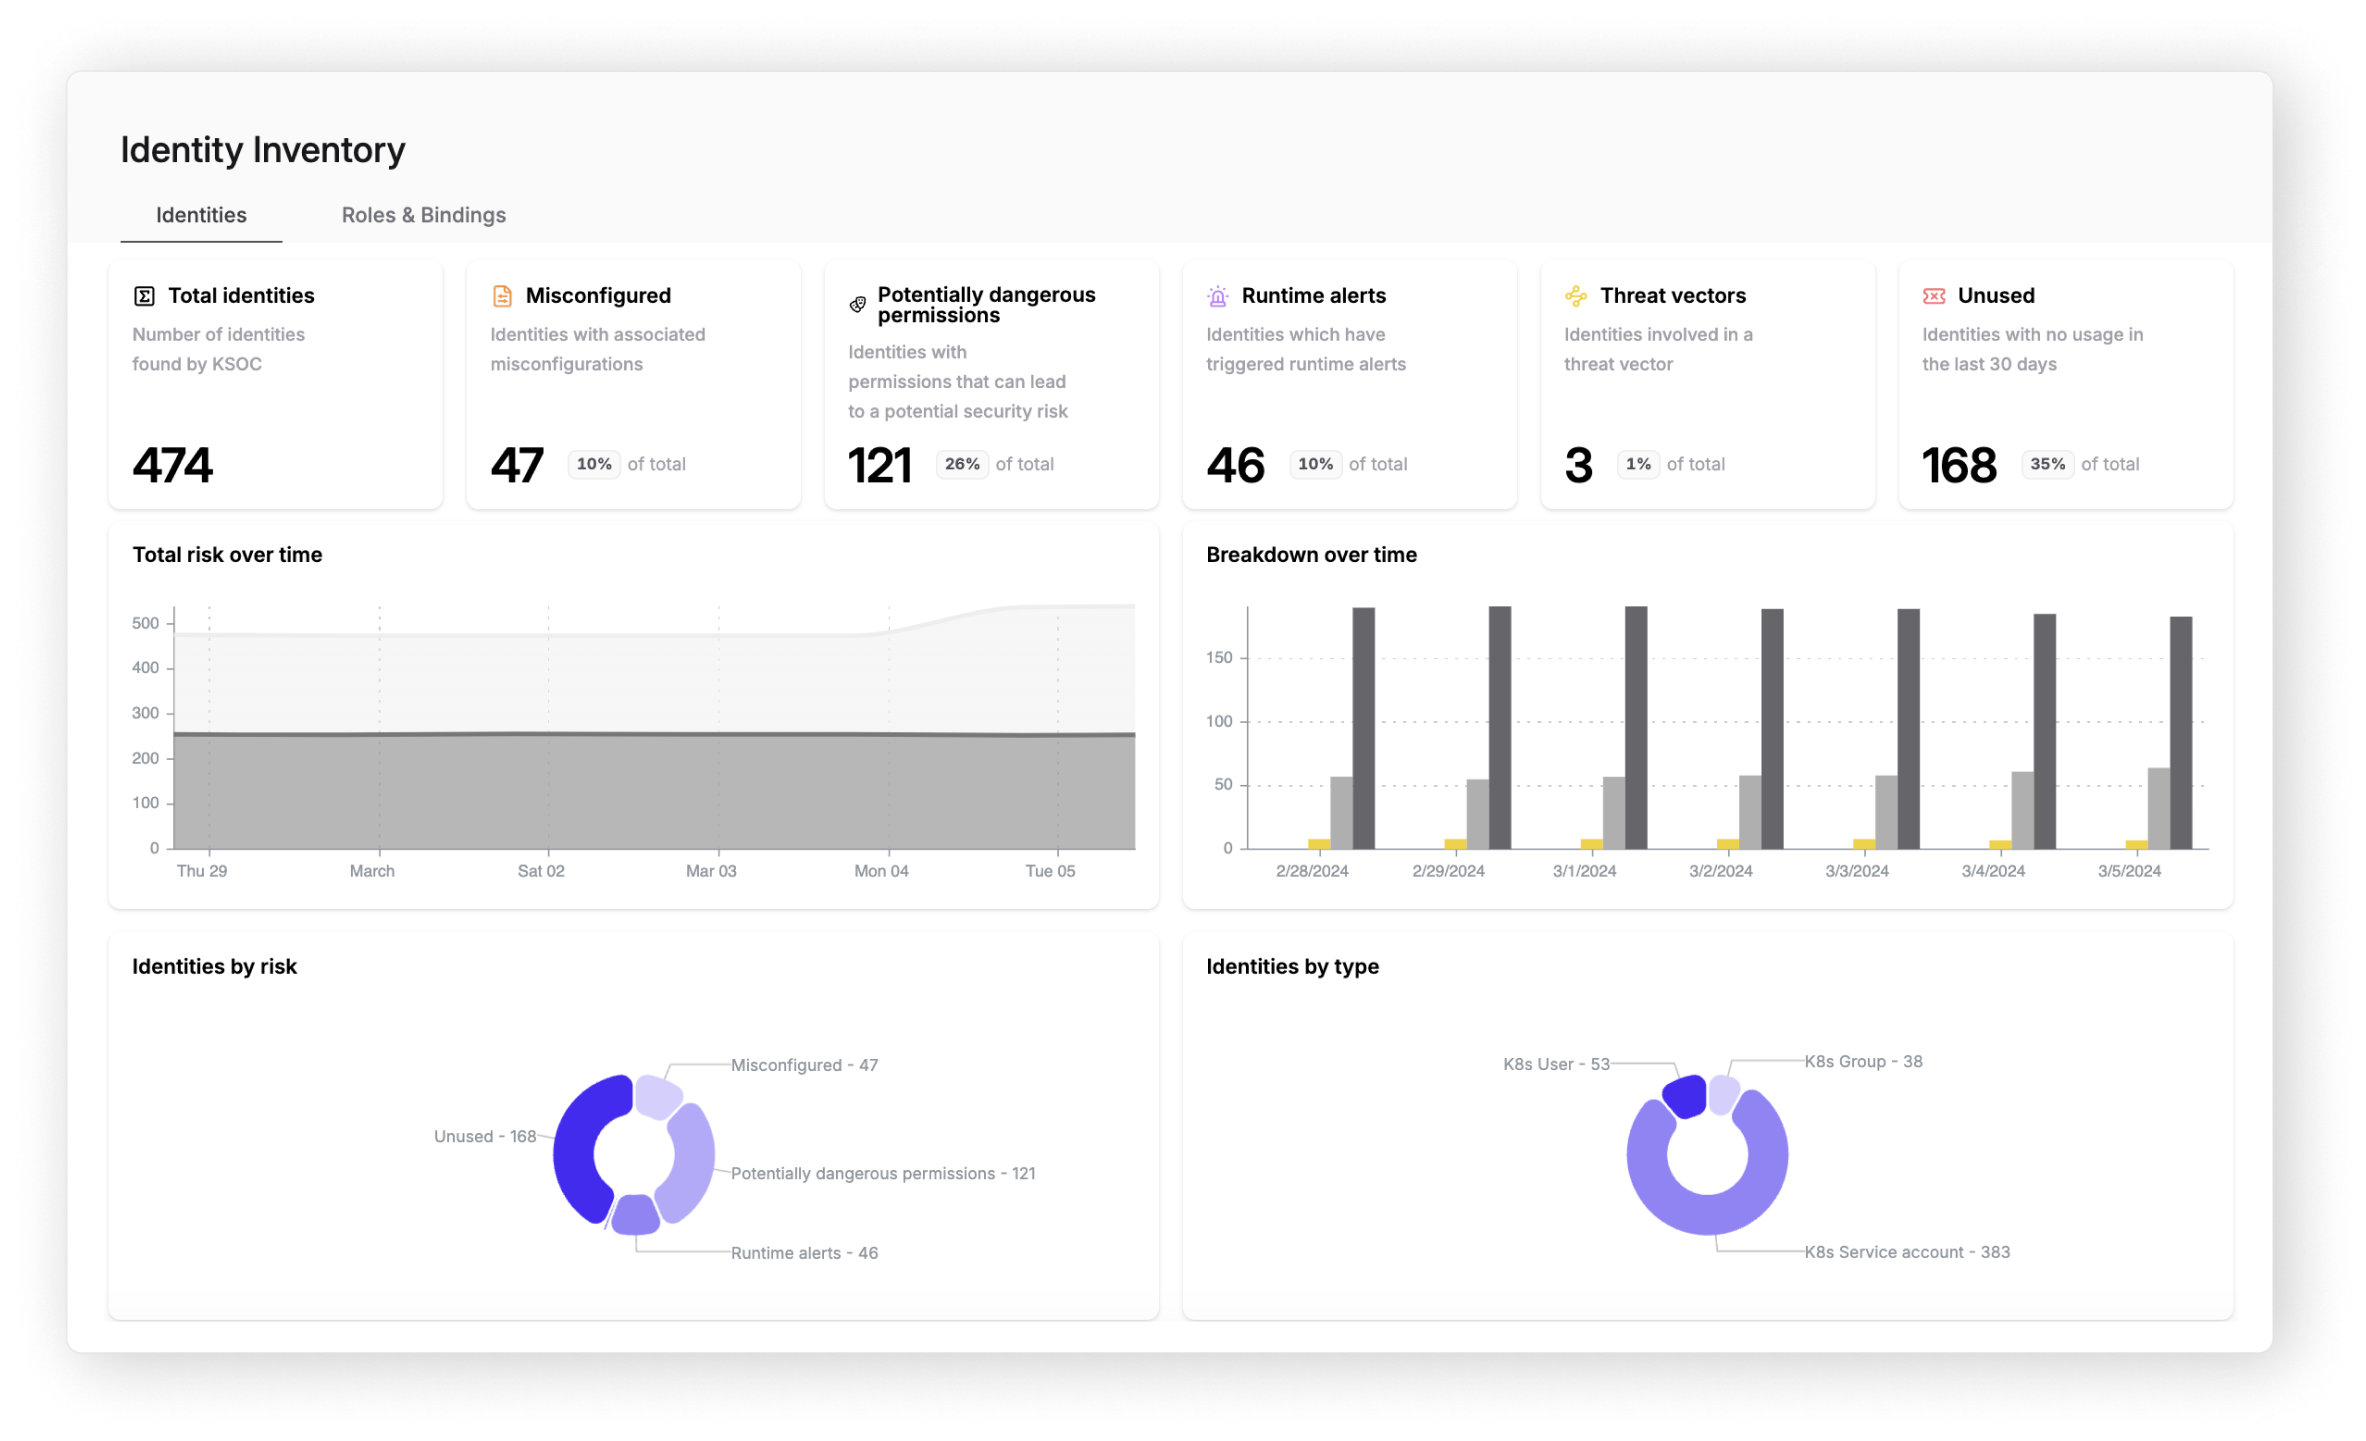This screenshot has width=2366, height=1441.
Task: Click the yellow bar for 2/28/2024
Action: click(x=1319, y=844)
